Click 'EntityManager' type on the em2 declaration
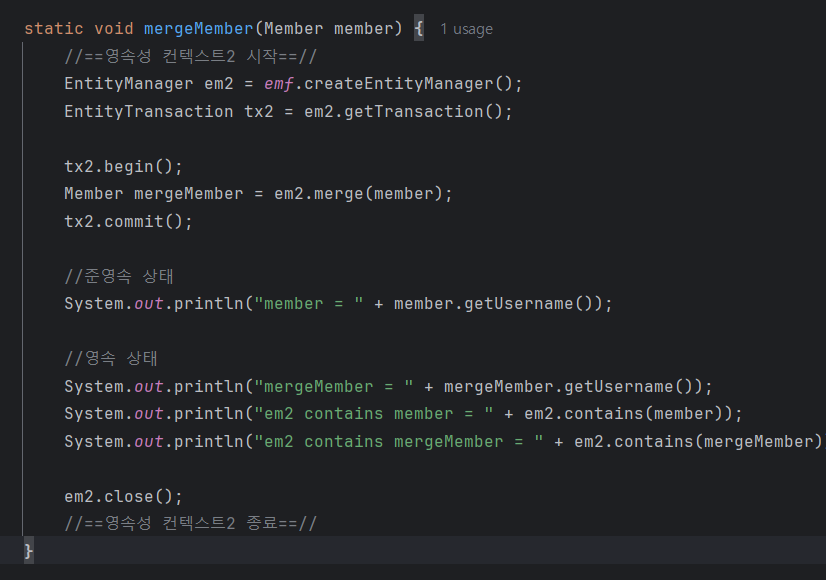The height and width of the screenshot is (580, 826). coord(129,84)
